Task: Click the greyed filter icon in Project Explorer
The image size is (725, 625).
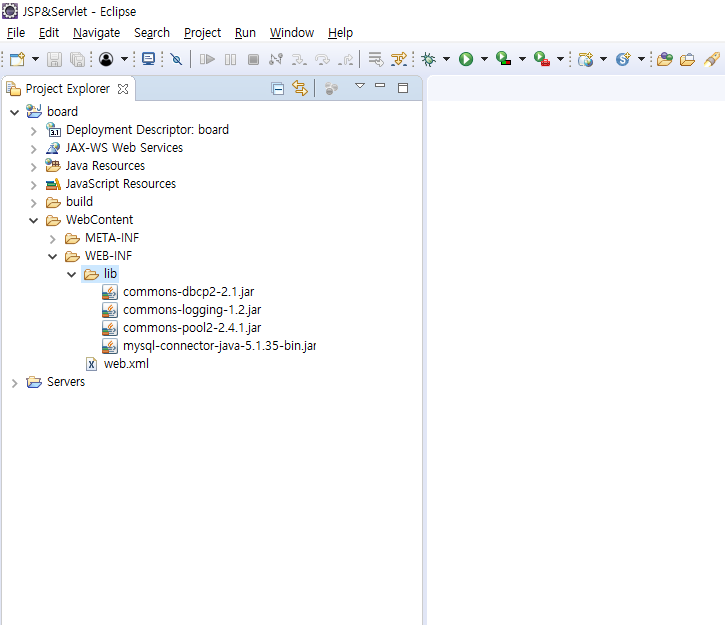Action: click(331, 88)
